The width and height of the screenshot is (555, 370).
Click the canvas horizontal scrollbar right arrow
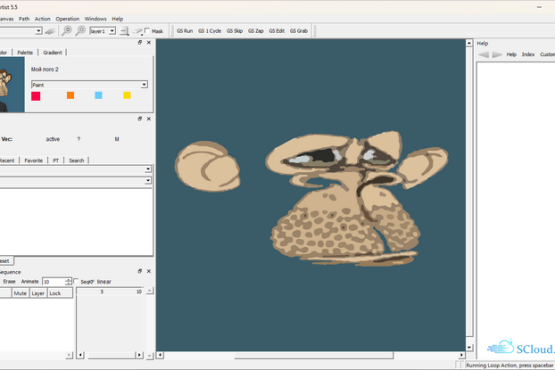(462, 355)
